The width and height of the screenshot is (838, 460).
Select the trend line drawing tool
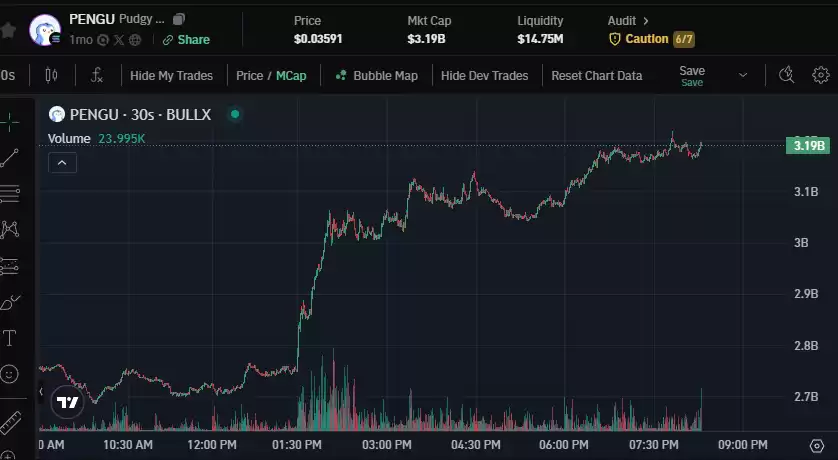[10, 158]
